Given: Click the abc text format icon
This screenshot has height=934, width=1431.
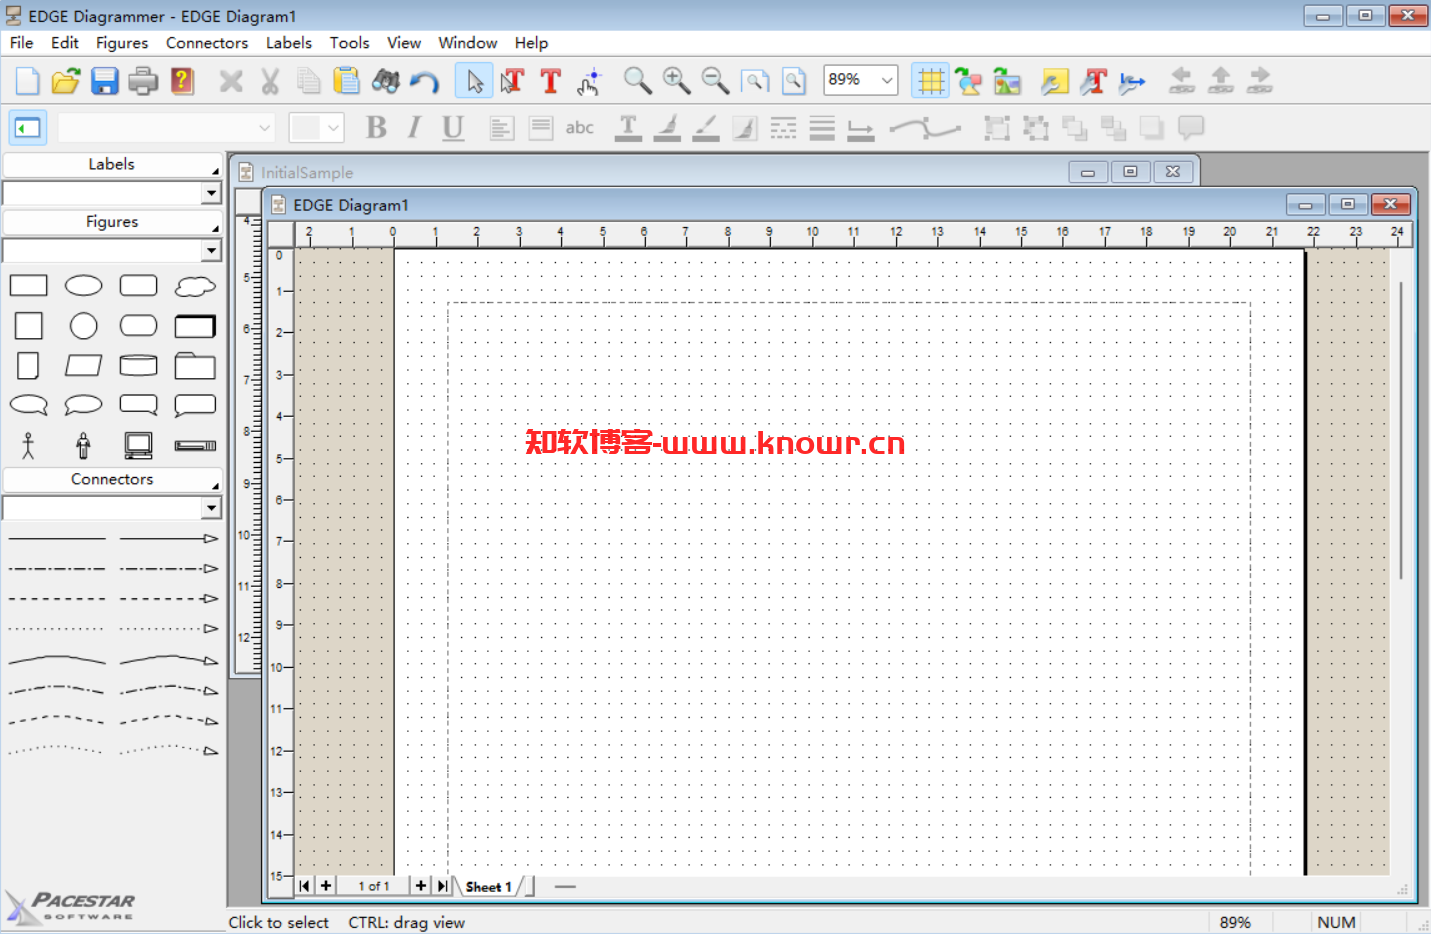Looking at the screenshot, I should 580,128.
